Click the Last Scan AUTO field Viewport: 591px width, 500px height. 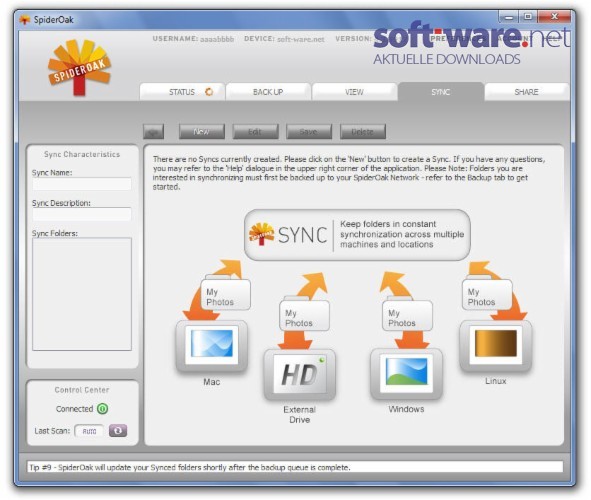click(x=89, y=431)
